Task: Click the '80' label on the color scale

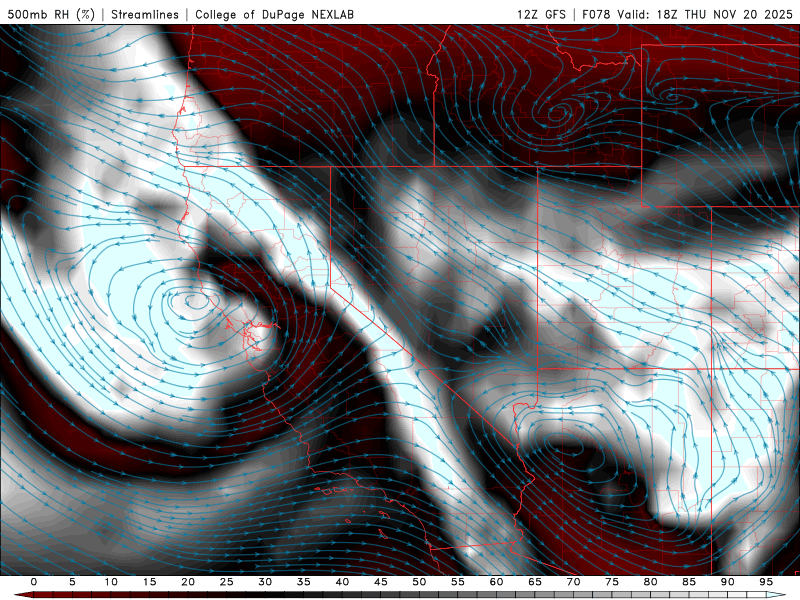Action: pos(650,582)
